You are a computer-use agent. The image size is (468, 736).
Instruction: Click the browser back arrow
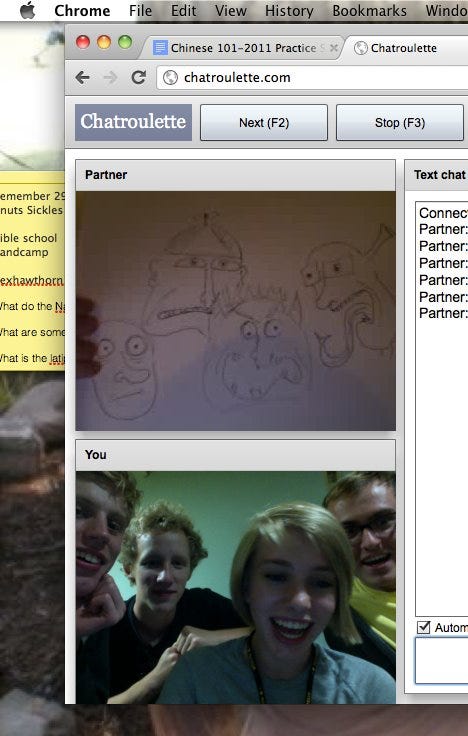pos(83,77)
